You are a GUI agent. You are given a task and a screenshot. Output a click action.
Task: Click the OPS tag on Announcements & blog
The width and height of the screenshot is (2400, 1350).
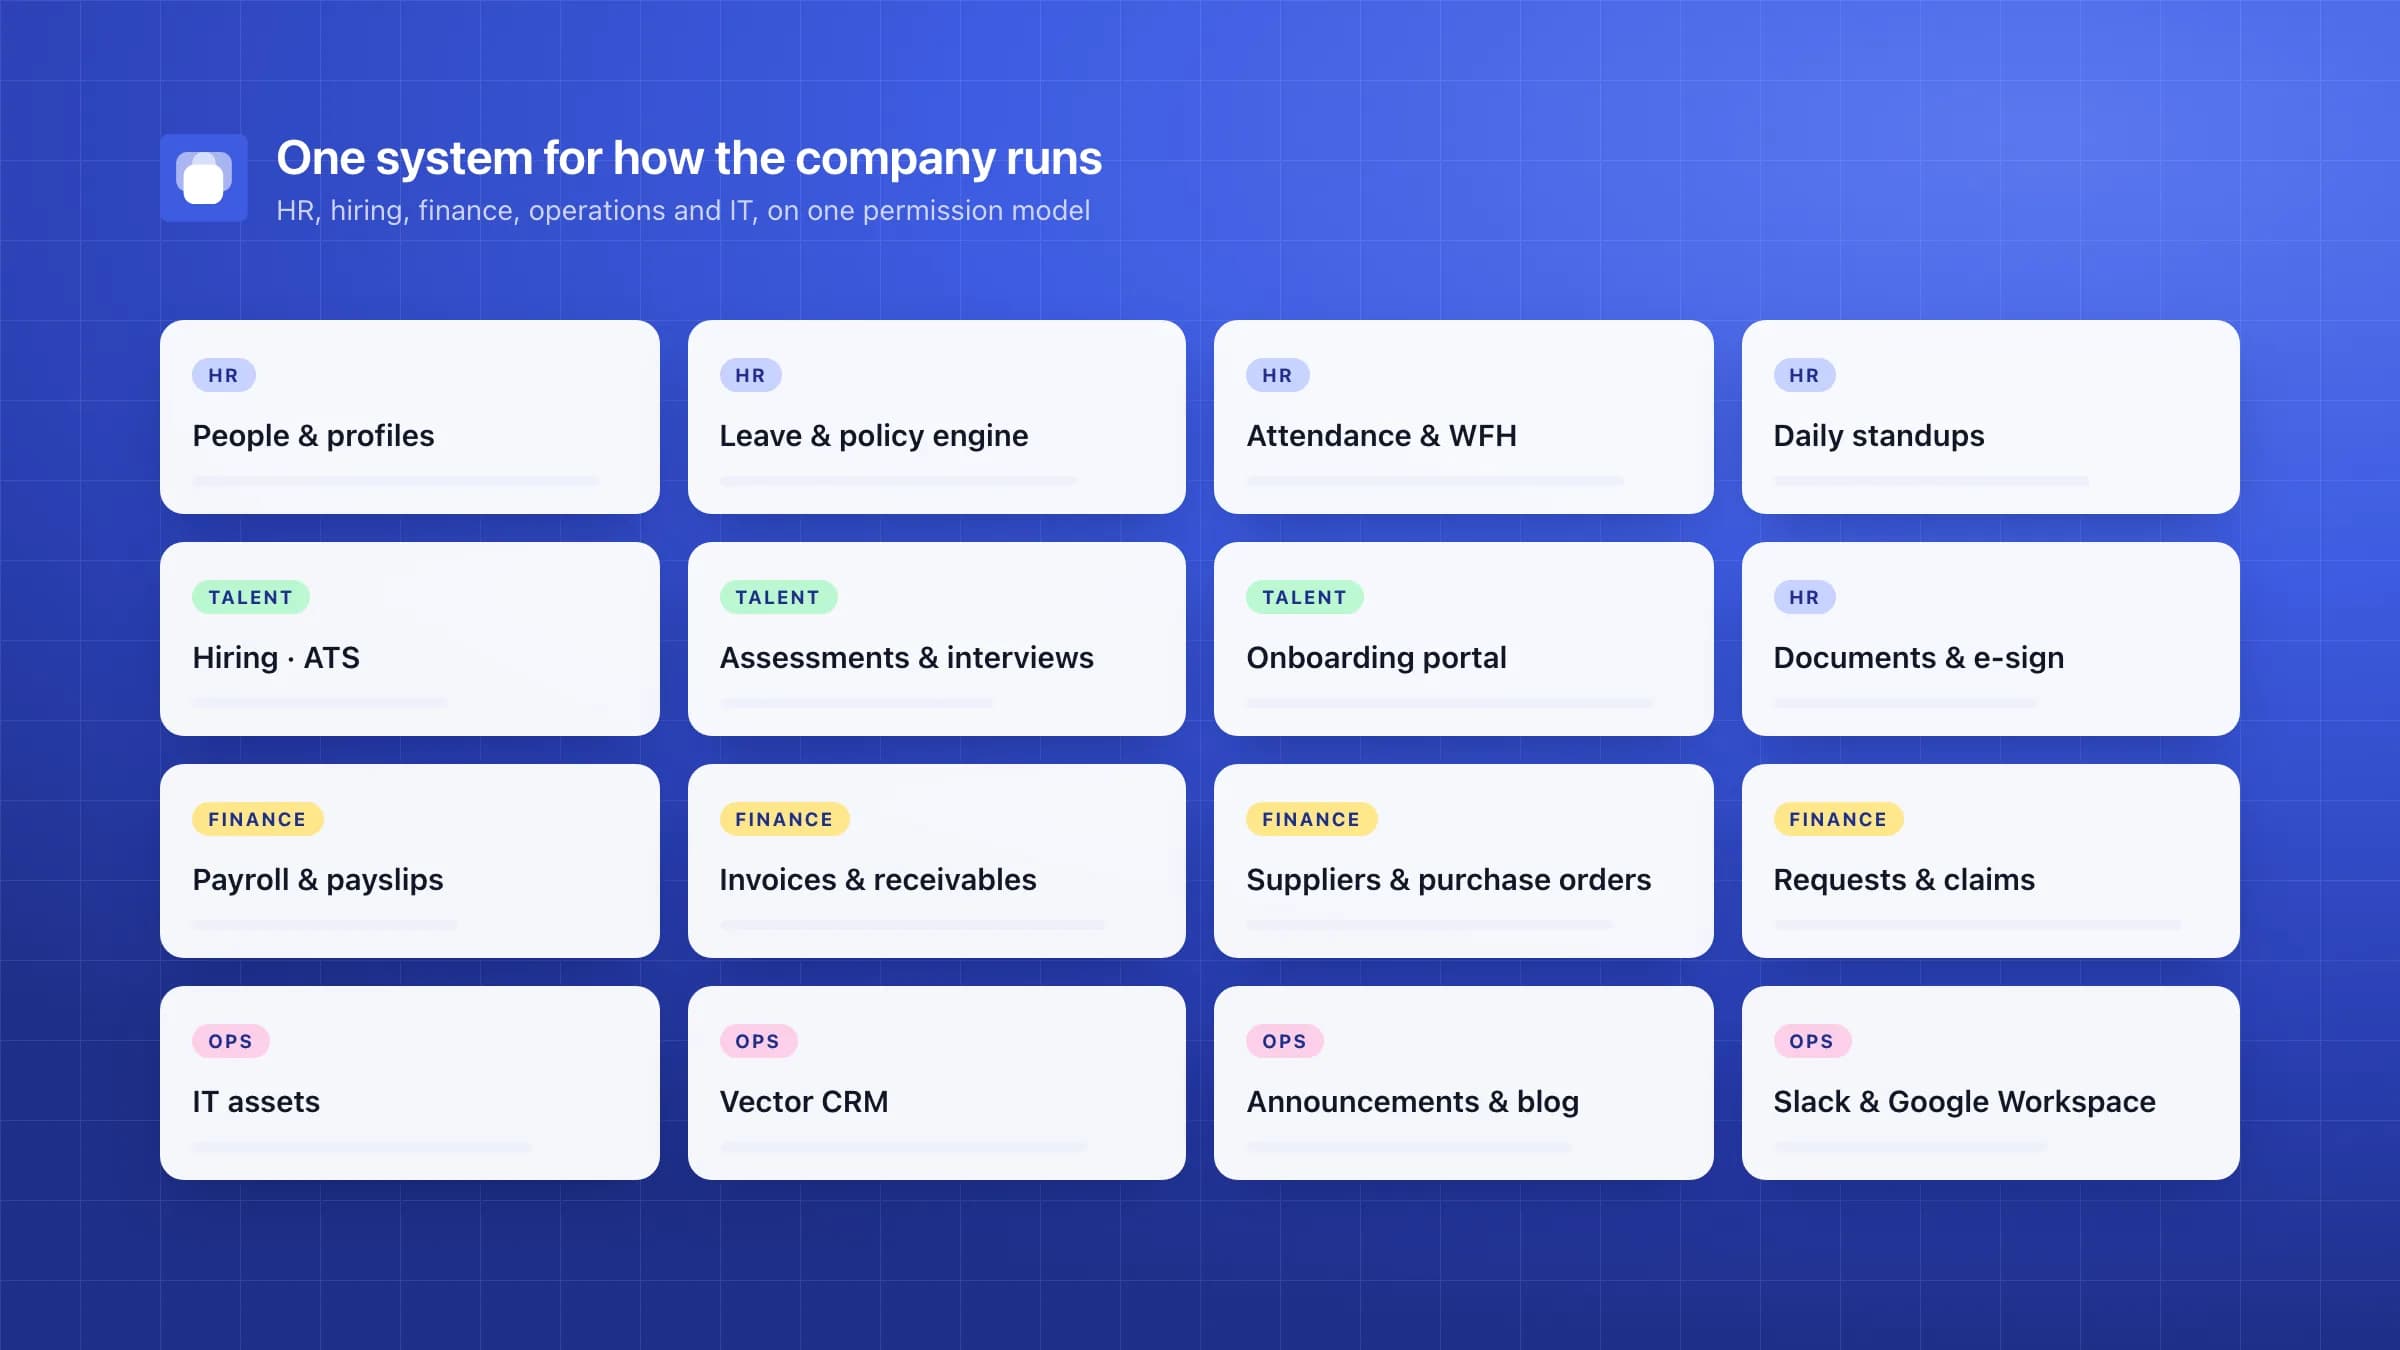tap(1285, 1041)
